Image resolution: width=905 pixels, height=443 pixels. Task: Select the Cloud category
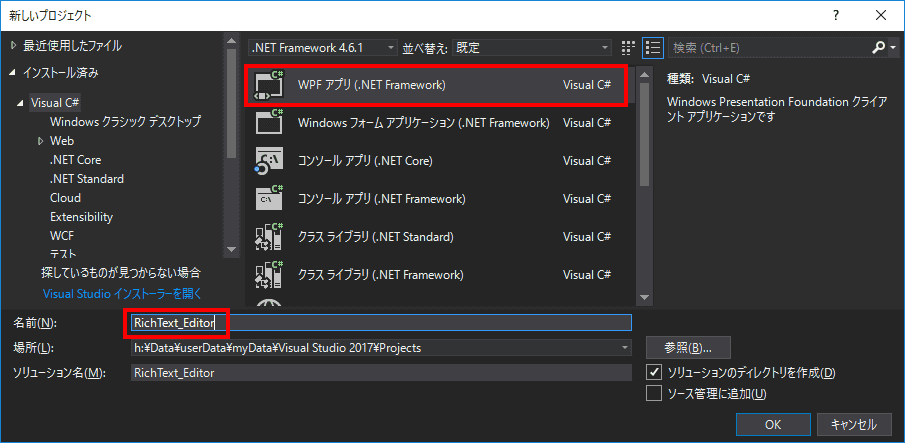point(65,198)
